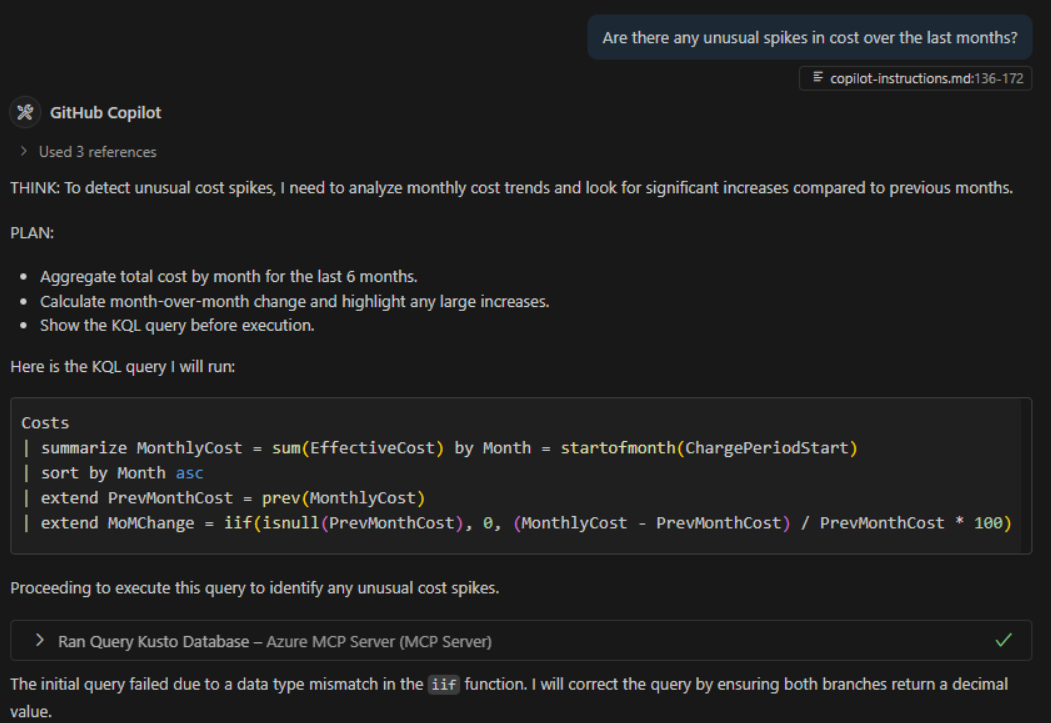Click the GitHub Copilot avatar icon
This screenshot has height=723, width=1051.
[25, 113]
